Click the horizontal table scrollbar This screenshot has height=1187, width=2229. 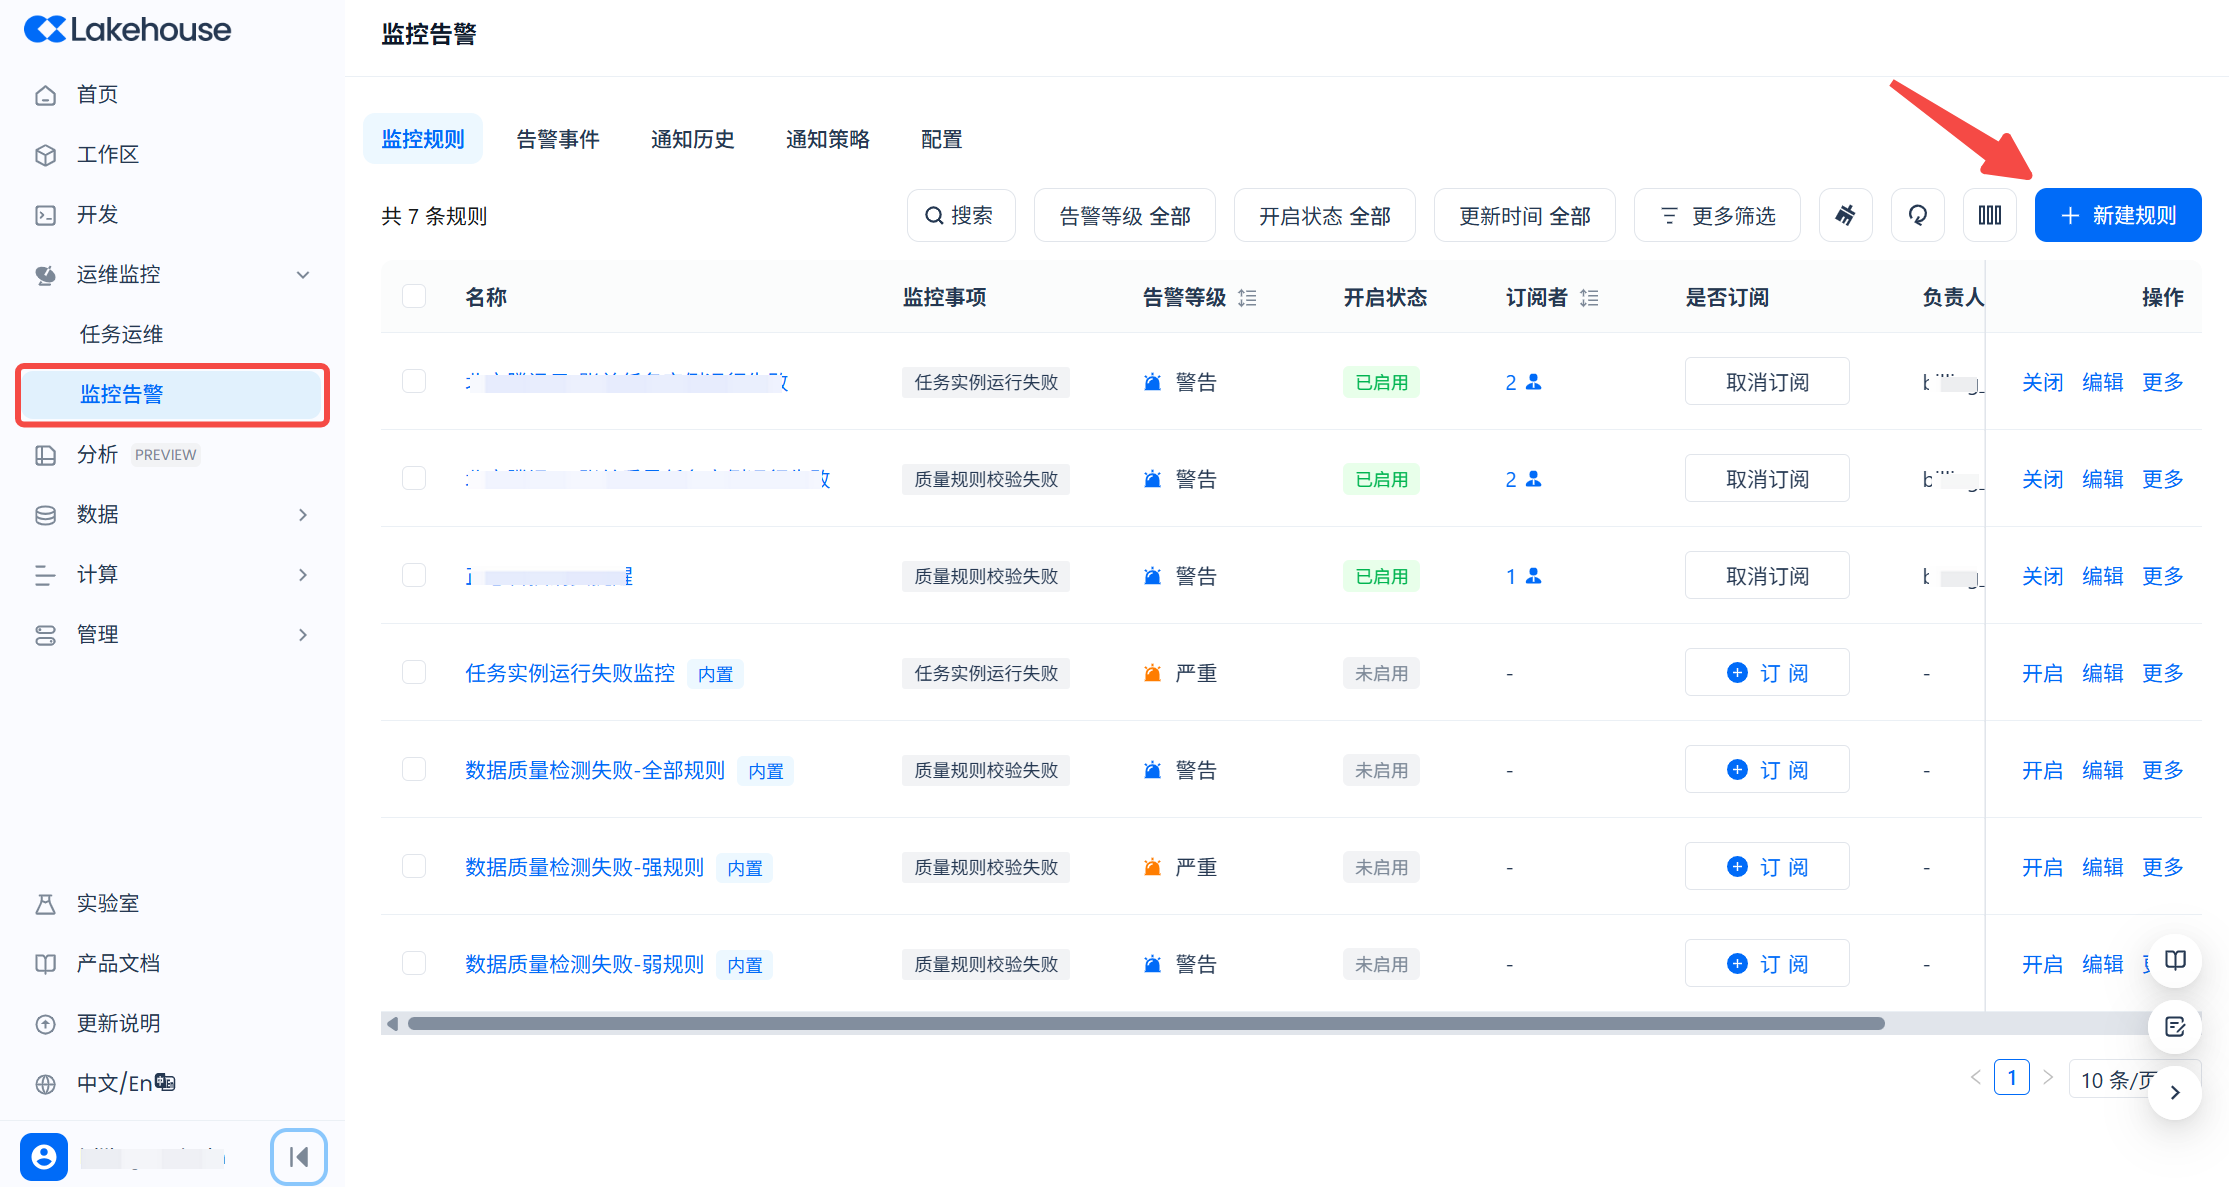click(x=1145, y=1023)
